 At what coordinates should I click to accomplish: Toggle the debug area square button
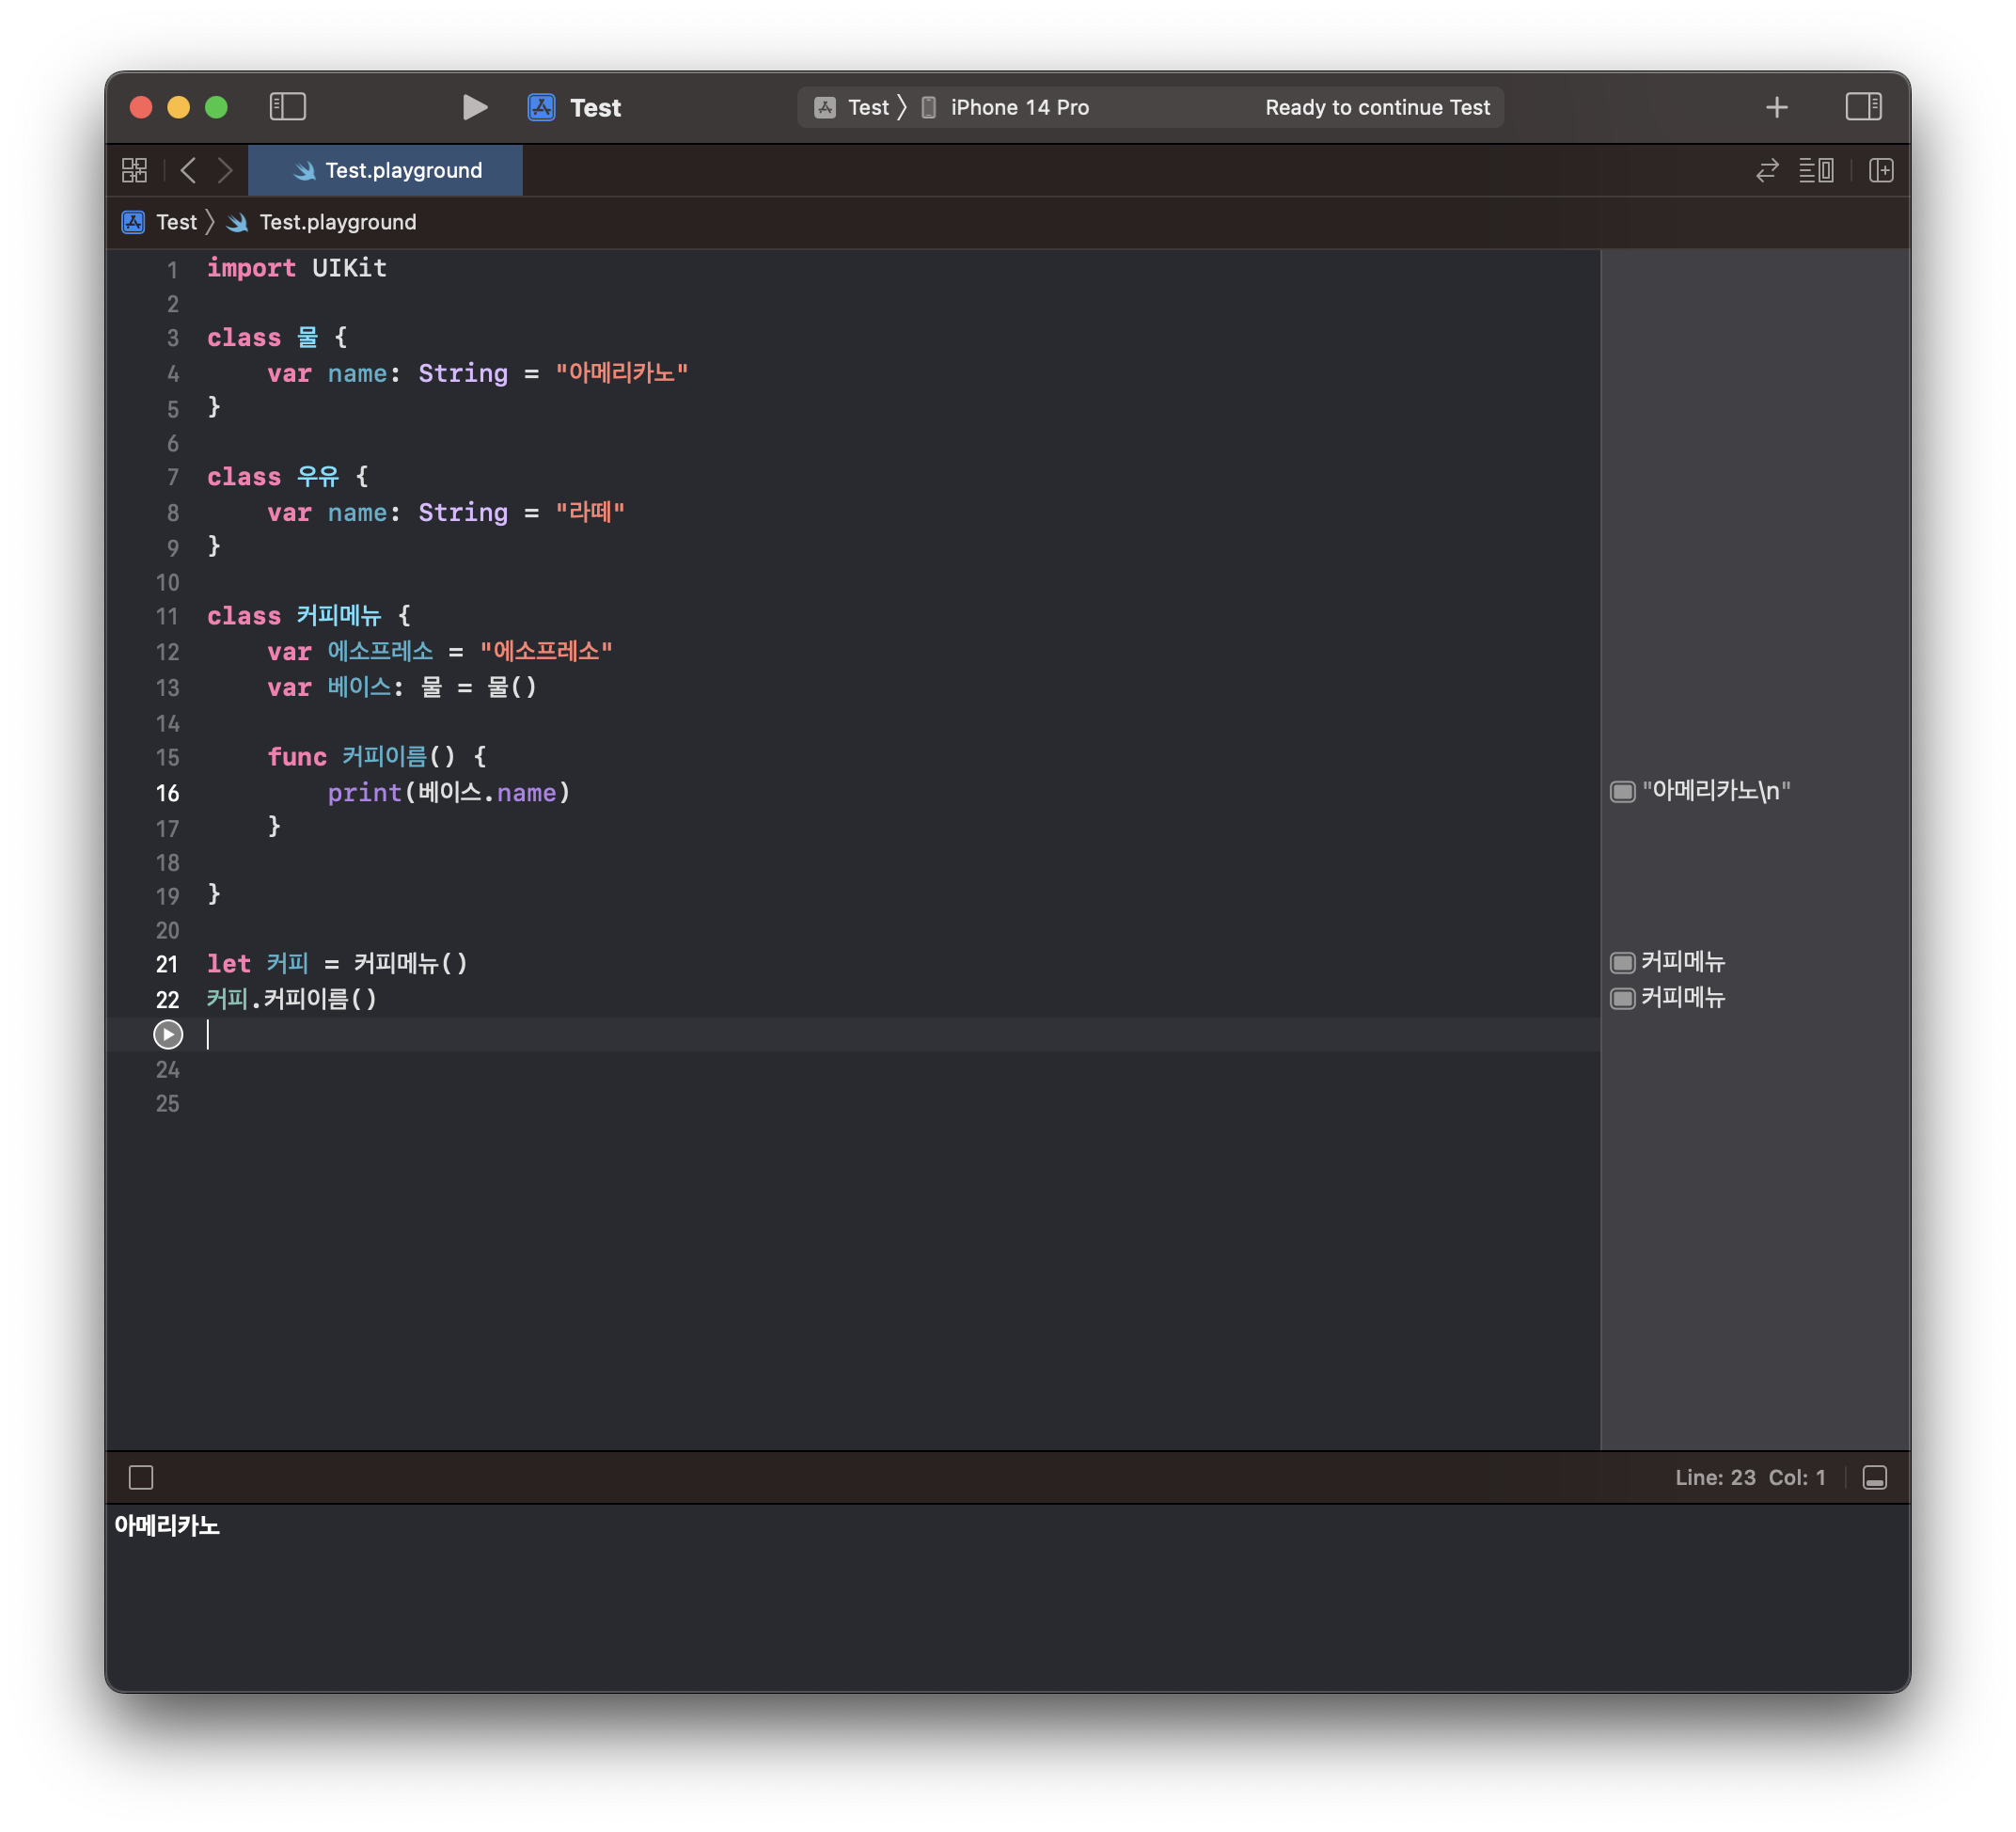click(141, 1477)
